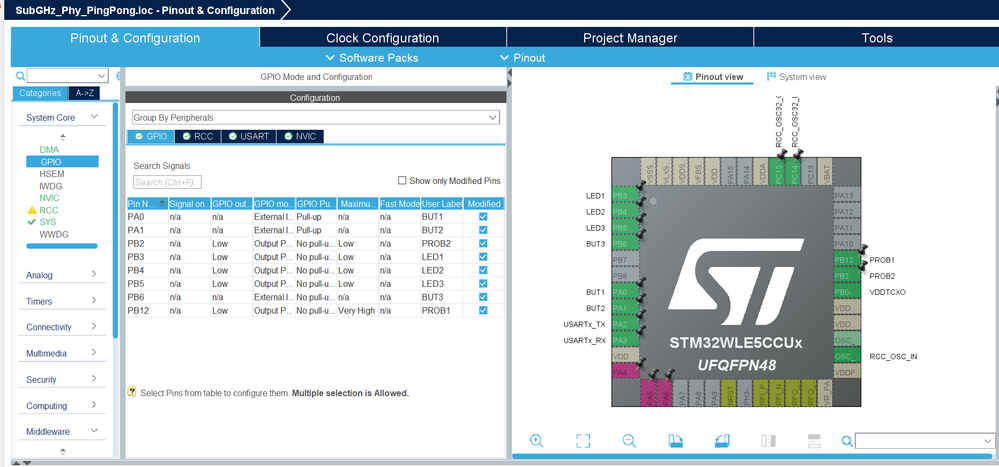Open the pin search combo box dropdown

coord(988,441)
